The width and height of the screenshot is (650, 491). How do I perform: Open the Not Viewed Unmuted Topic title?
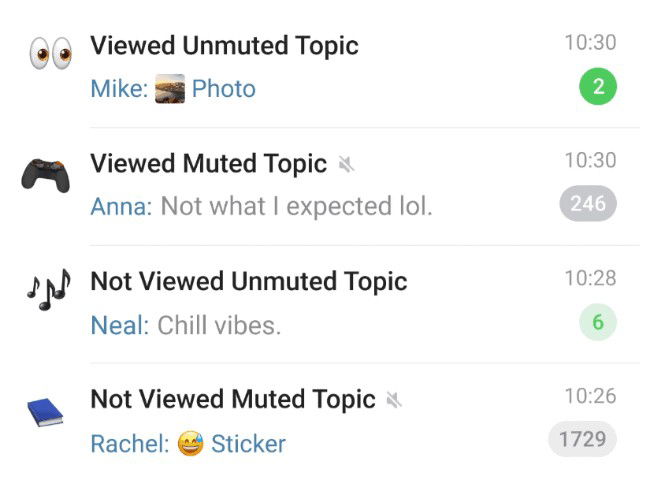(249, 281)
